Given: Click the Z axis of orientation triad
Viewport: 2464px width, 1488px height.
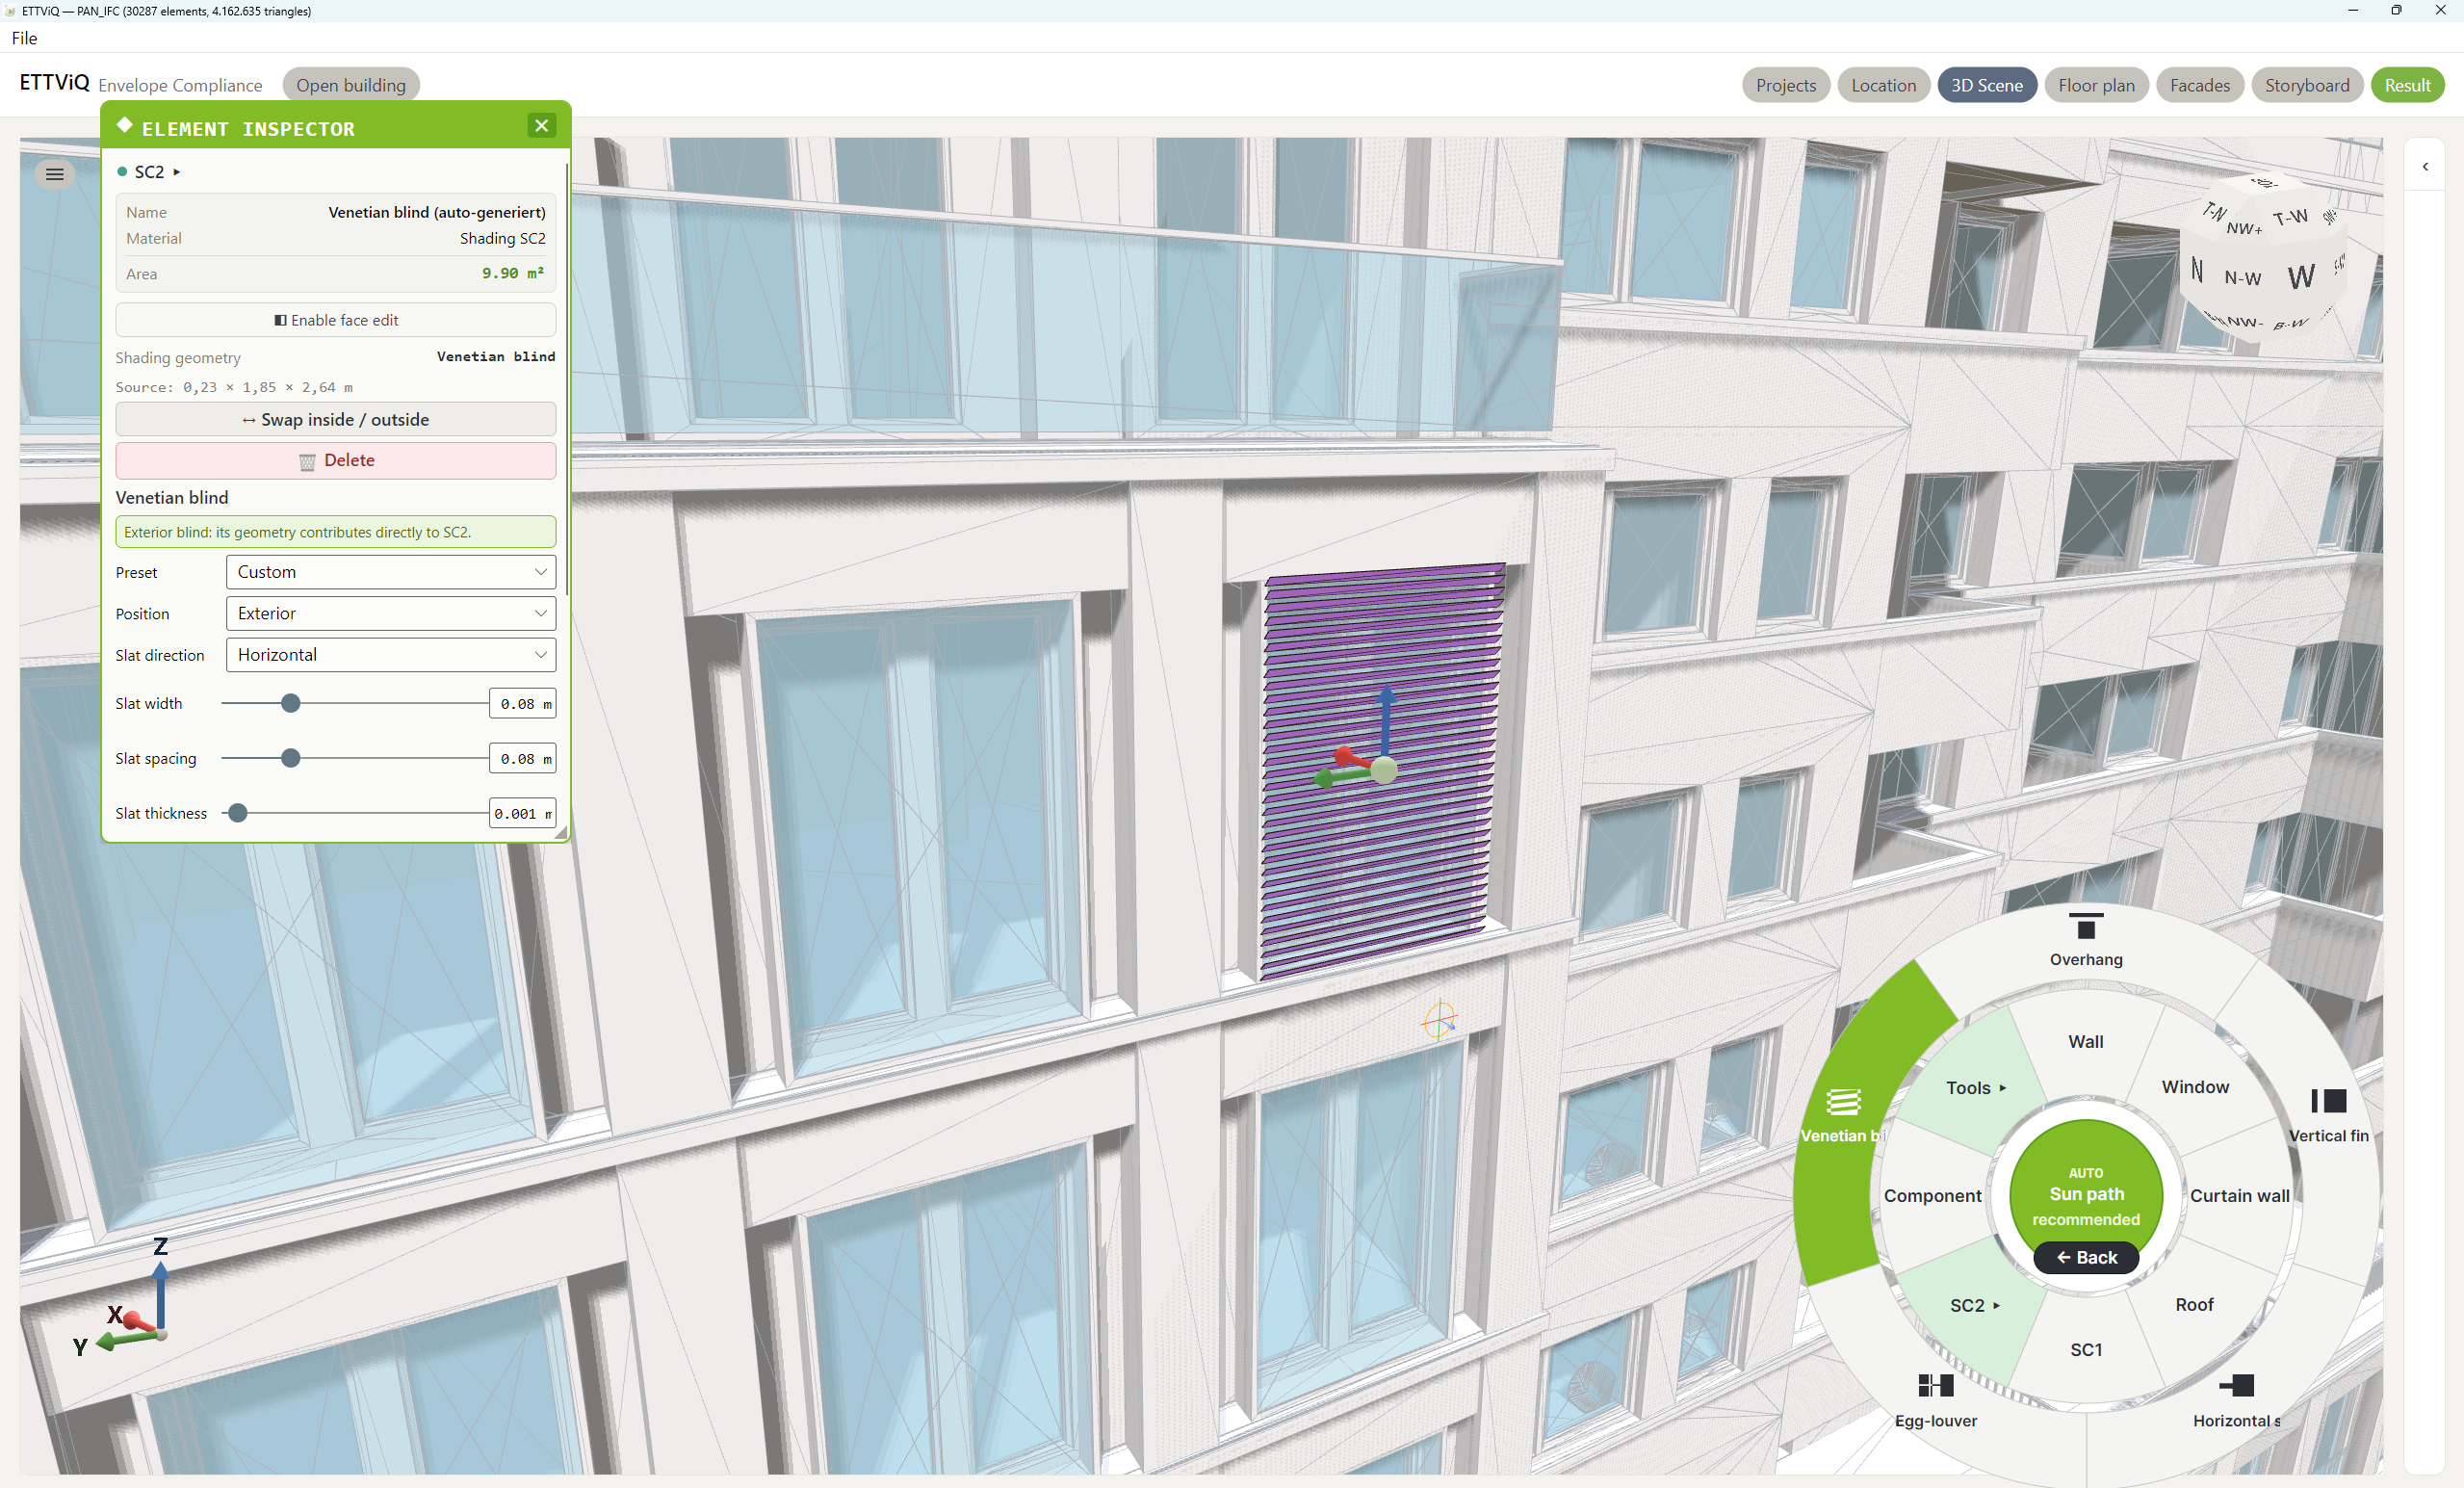Looking at the screenshot, I should [160, 1285].
